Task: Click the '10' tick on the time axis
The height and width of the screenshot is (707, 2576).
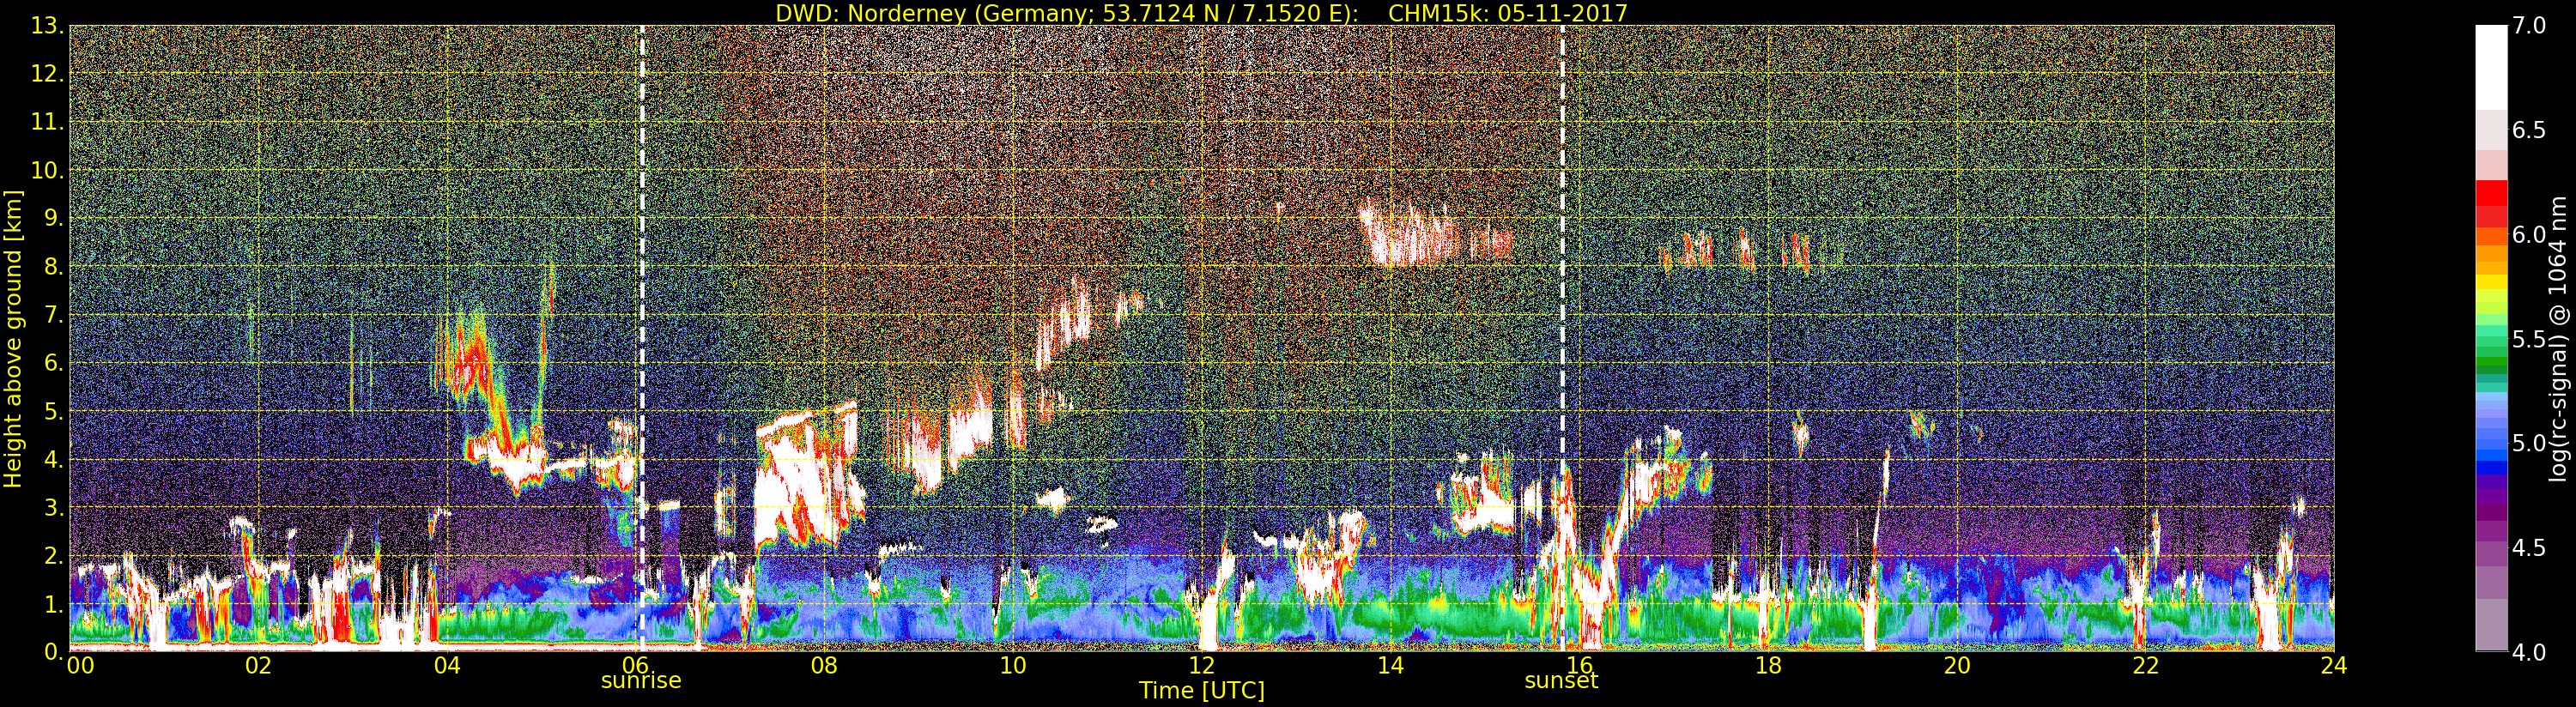Action: pyautogui.click(x=1013, y=666)
